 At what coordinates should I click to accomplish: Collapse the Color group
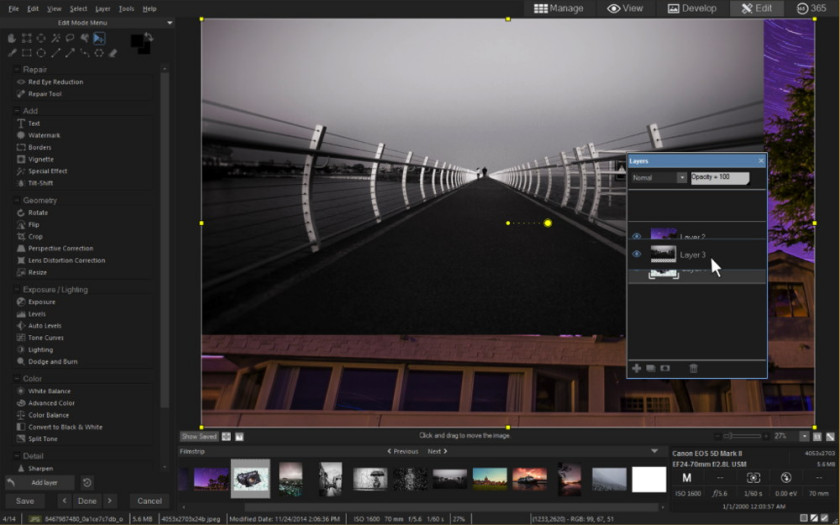tap(17, 379)
